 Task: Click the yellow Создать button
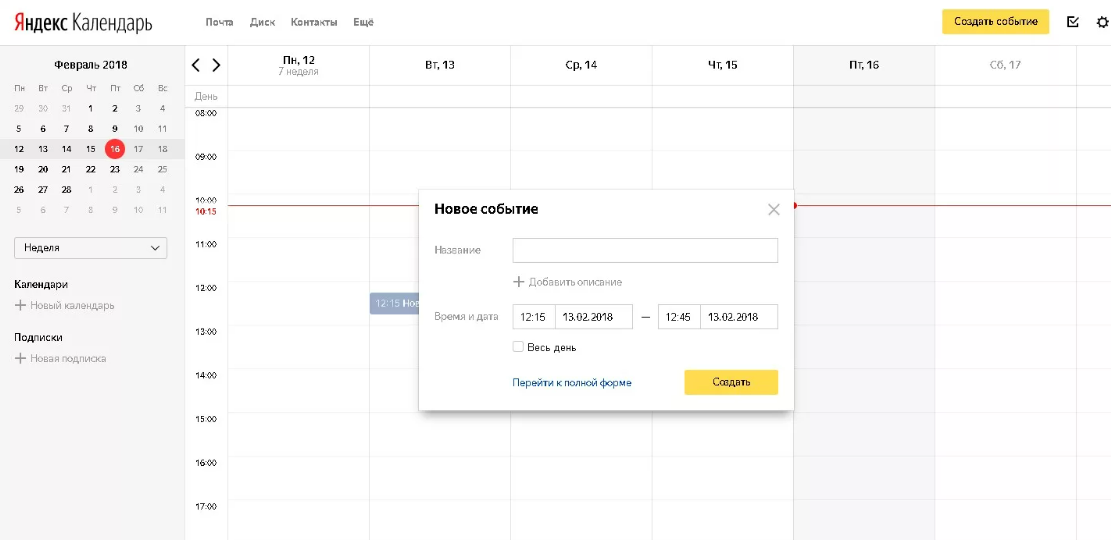point(731,382)
